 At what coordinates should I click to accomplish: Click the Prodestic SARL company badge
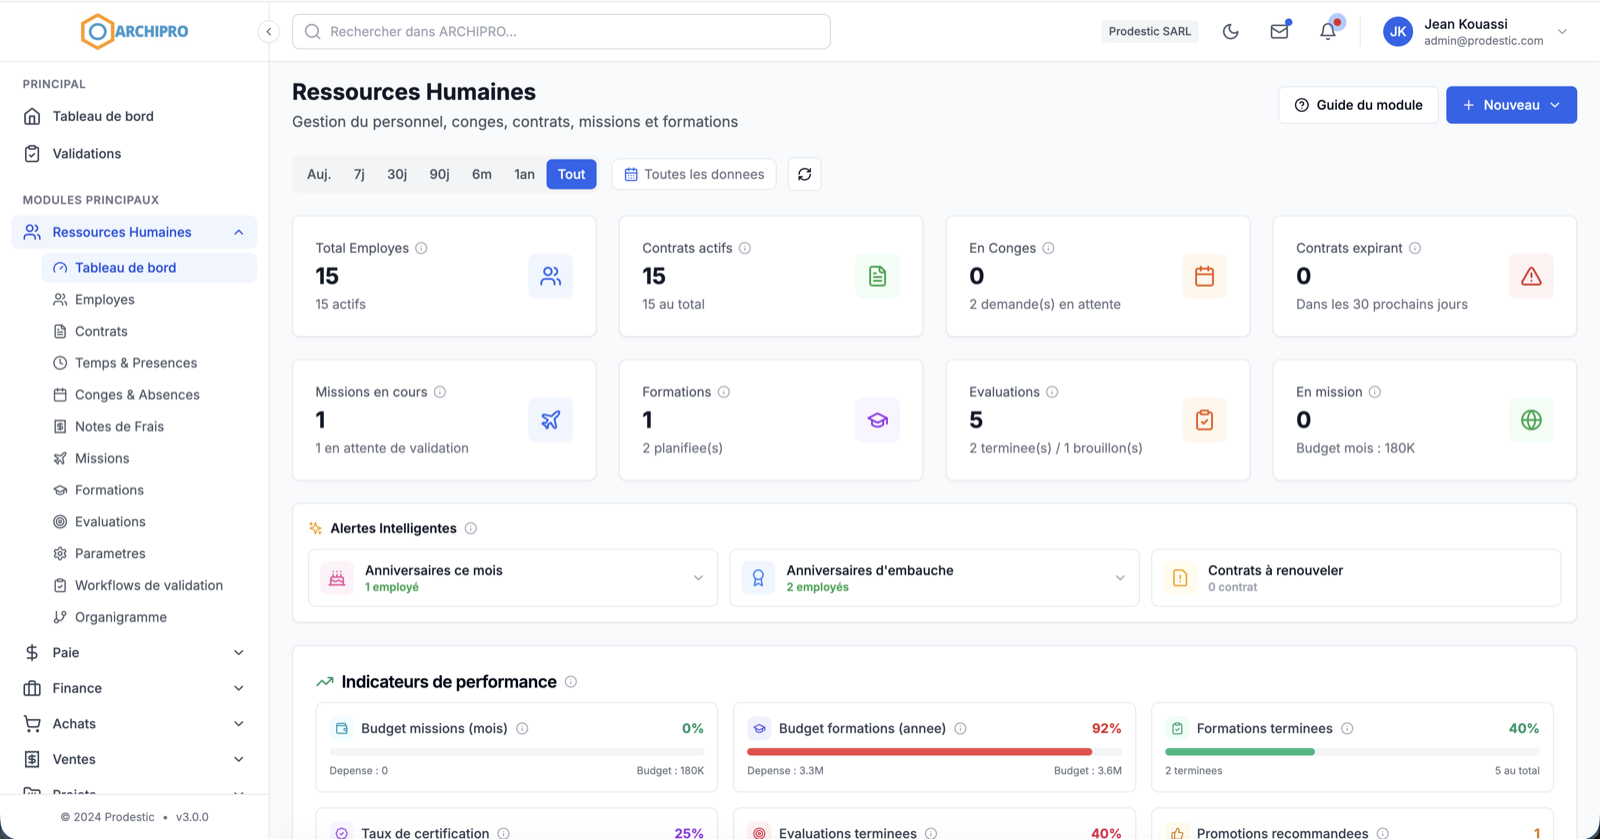point(1150,32)
